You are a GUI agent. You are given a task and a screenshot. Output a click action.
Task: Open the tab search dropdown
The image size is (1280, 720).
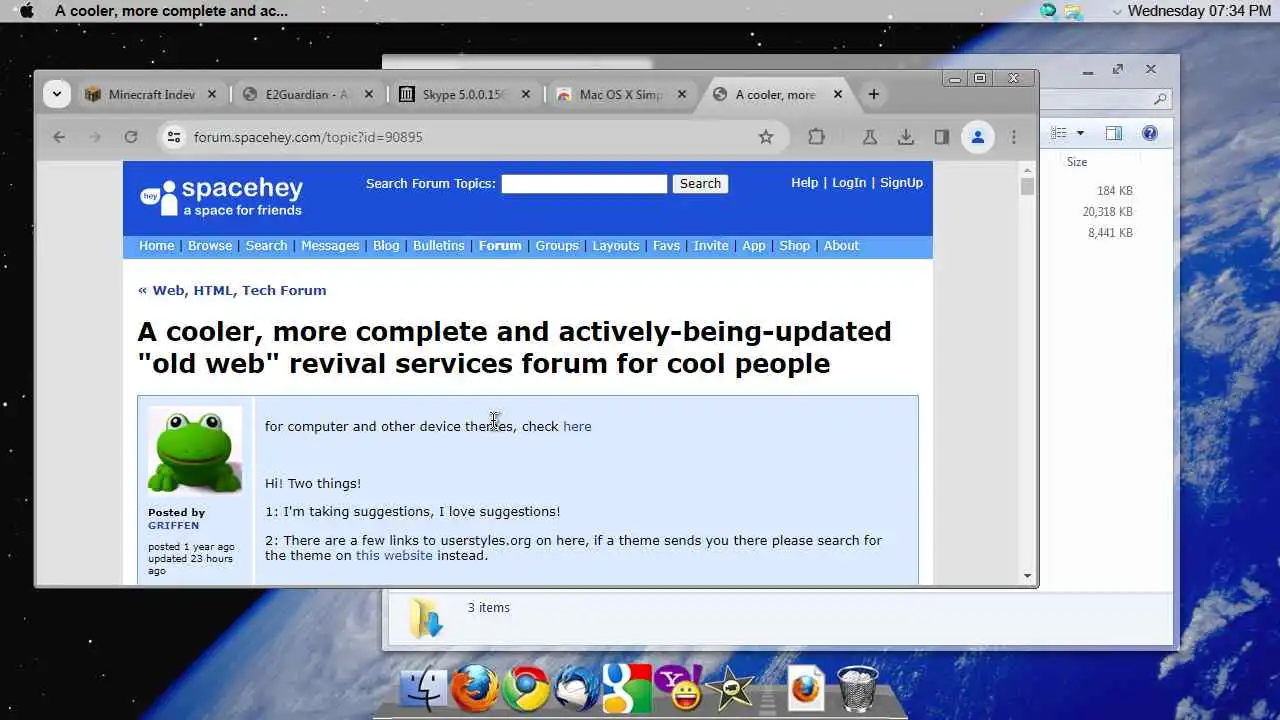pyautogui.click(x=57, y=94)
